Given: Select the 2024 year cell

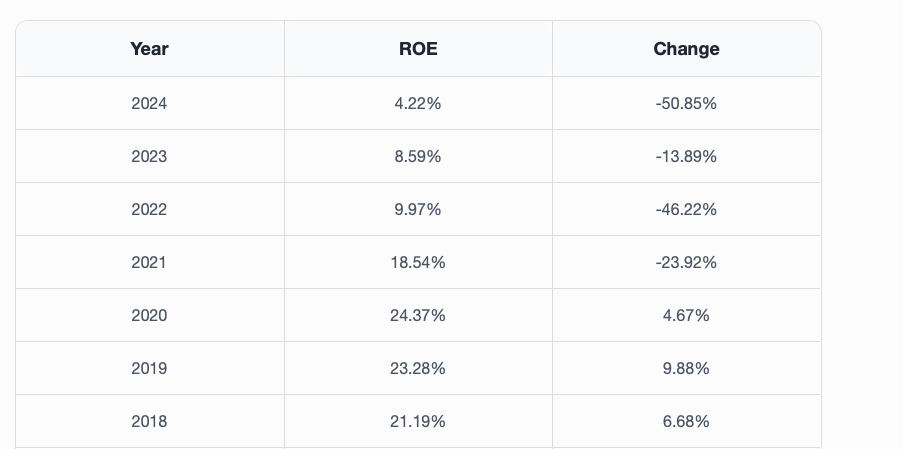Looking at the screenshot, I should (x=149, y=103).
